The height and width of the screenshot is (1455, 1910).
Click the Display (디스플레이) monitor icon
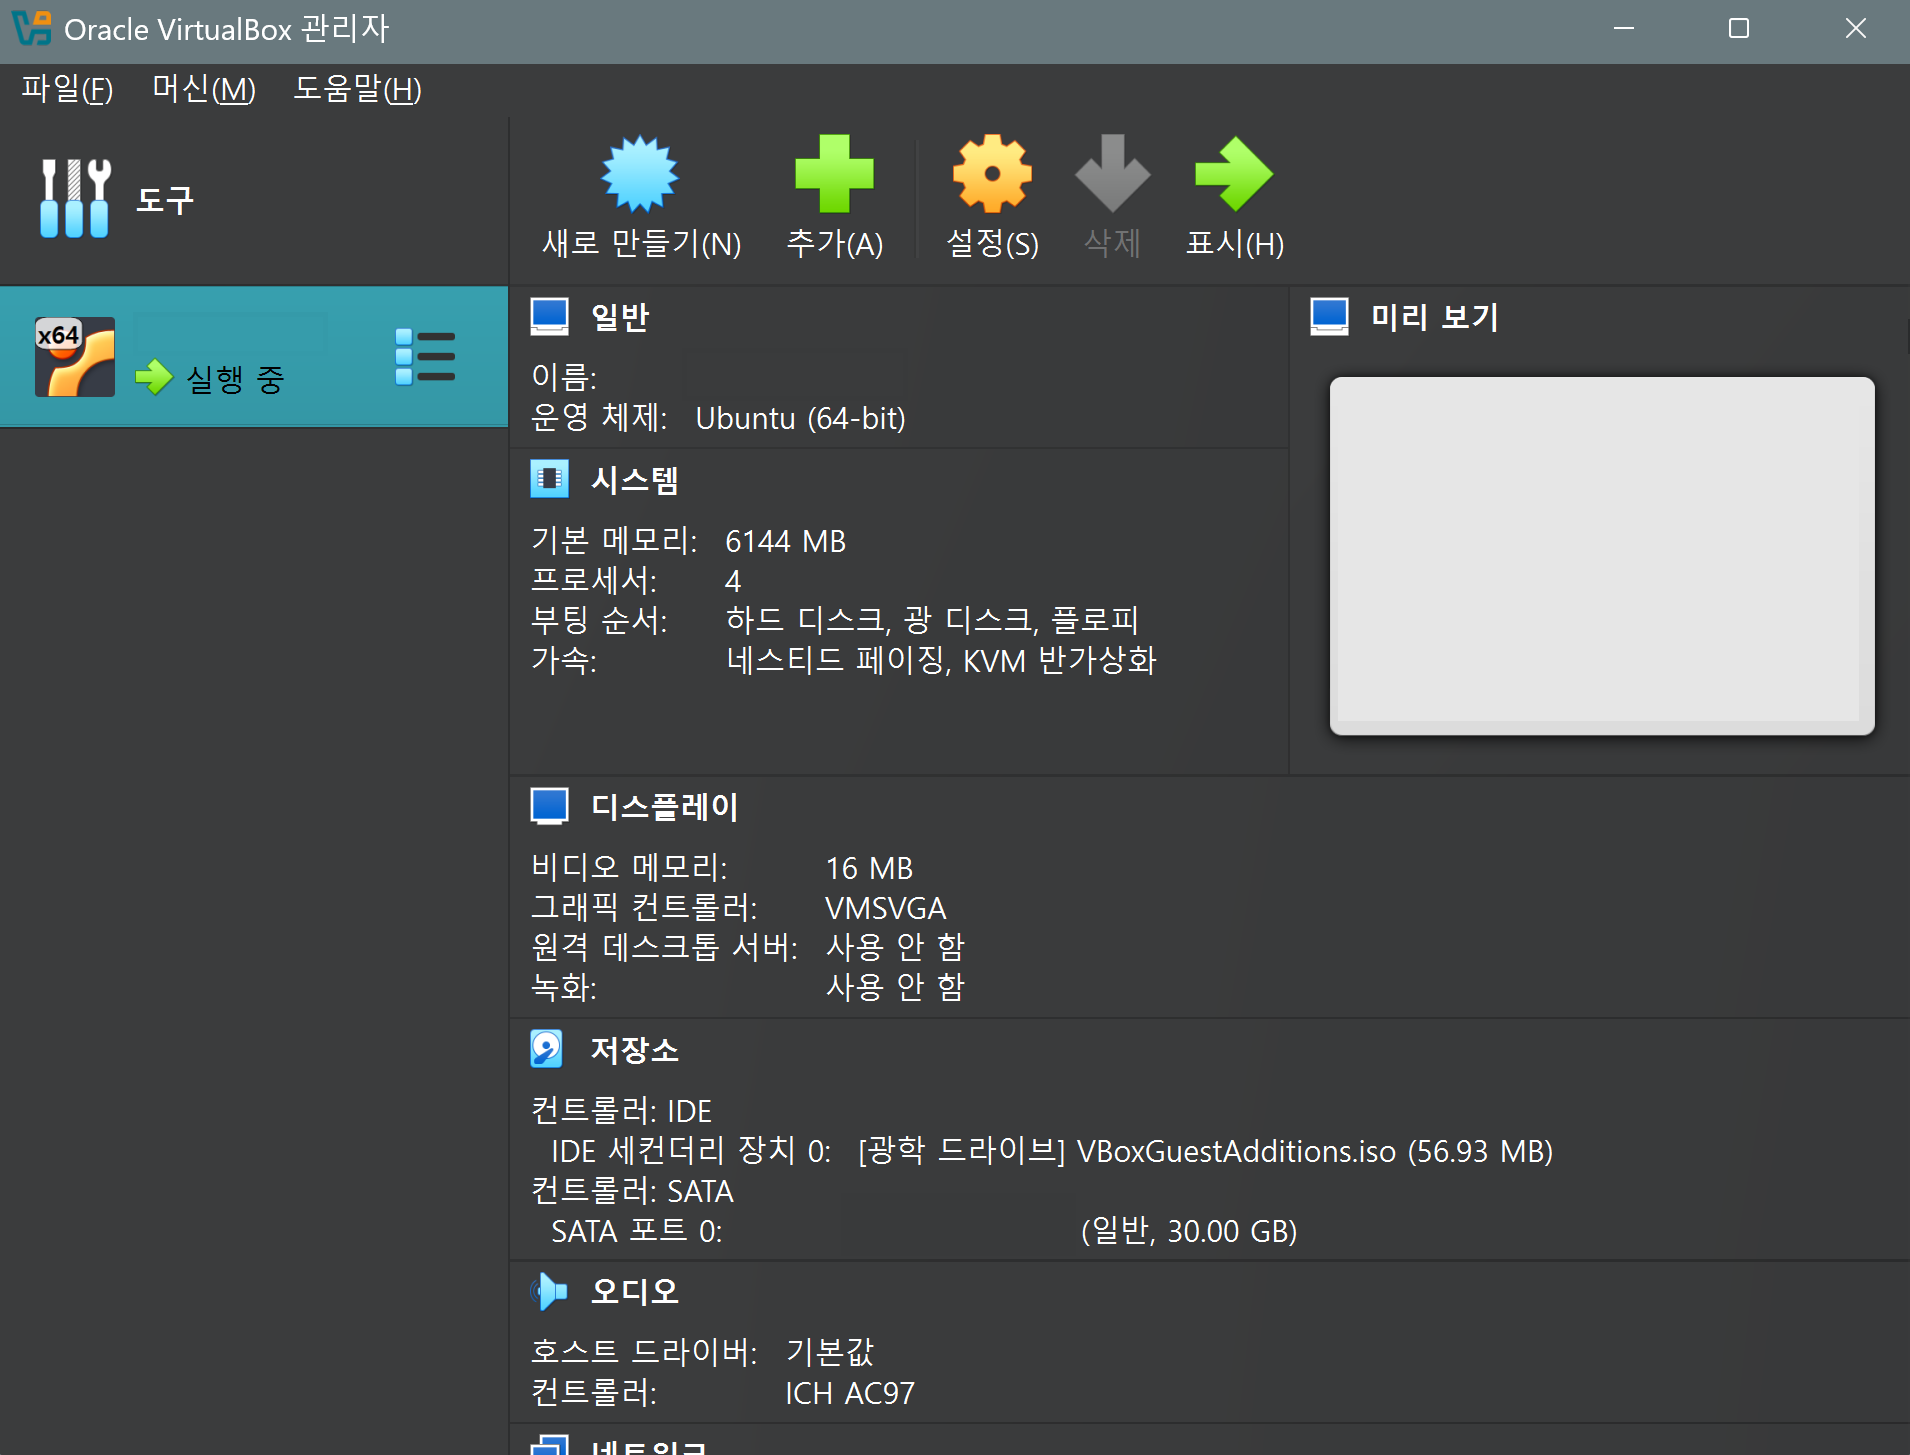coord(549,806)
